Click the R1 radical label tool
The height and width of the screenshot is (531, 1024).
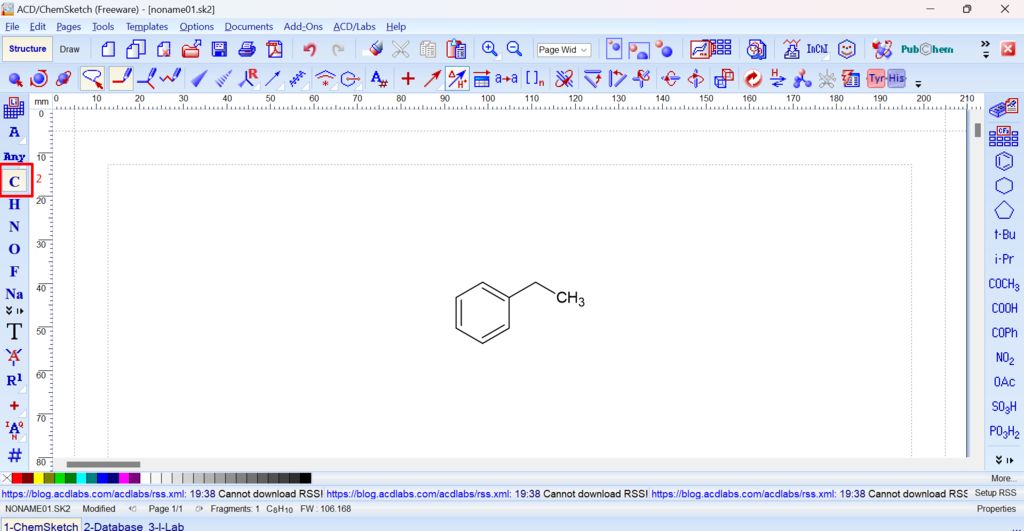(14, 380)
